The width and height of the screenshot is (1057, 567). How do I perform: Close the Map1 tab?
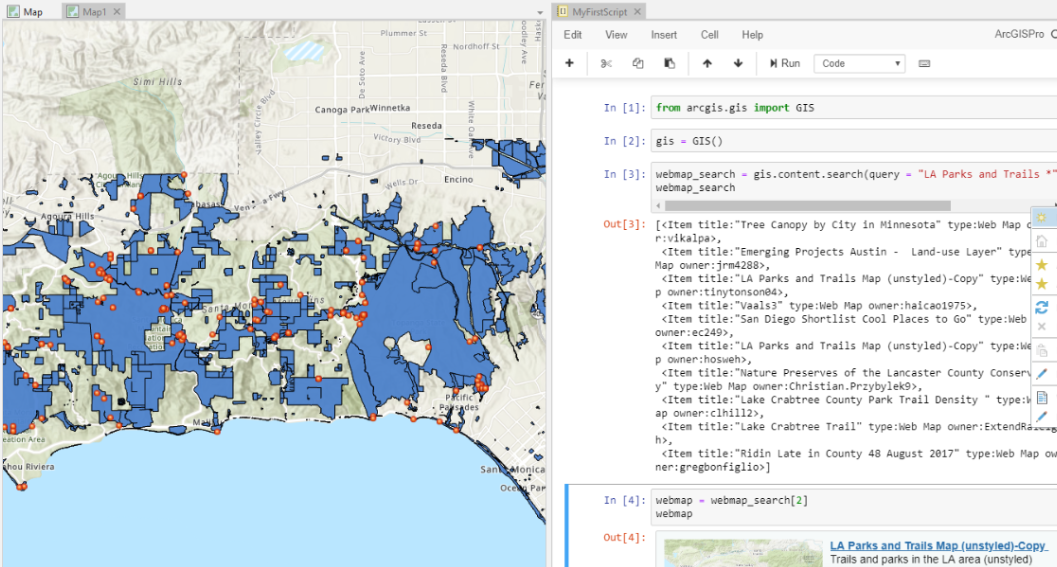[x=117, y=12]
